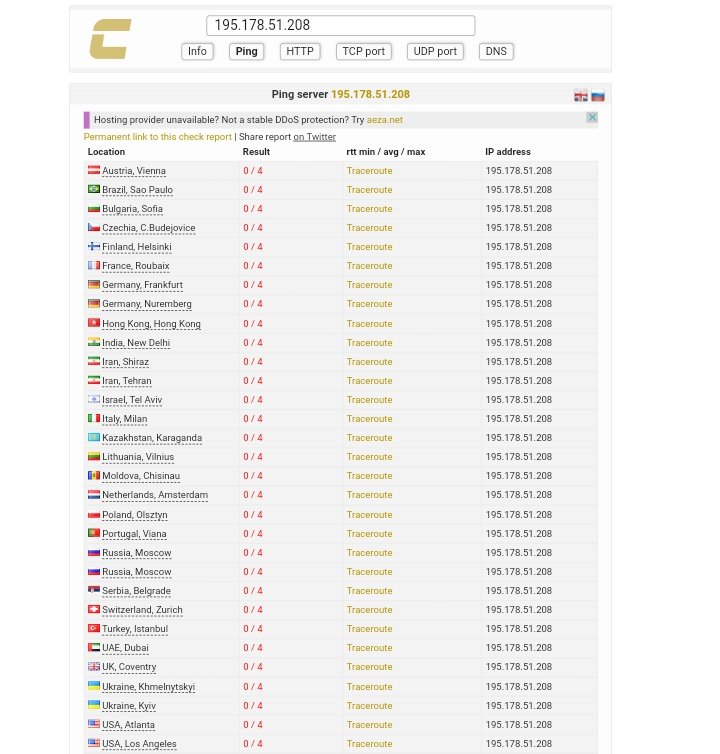The height and width of the screenshot is (754, 720).
Task: Click the Brazil, Sao Paulo location
Action: point(137,190)
